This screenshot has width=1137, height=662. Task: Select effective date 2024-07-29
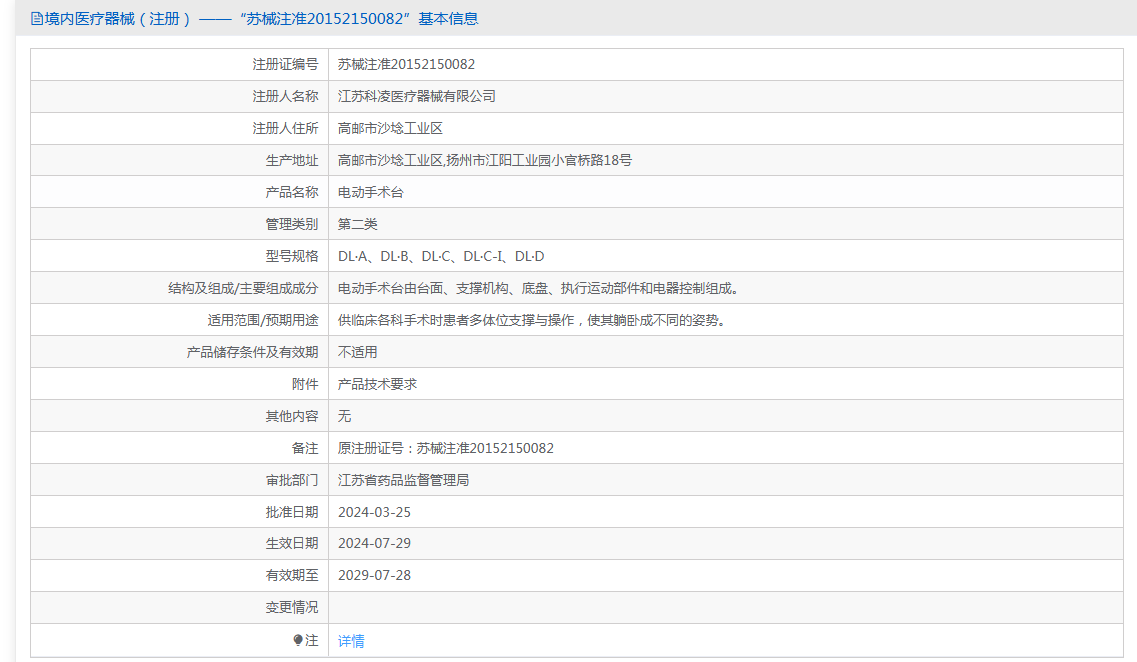point(374,543)
